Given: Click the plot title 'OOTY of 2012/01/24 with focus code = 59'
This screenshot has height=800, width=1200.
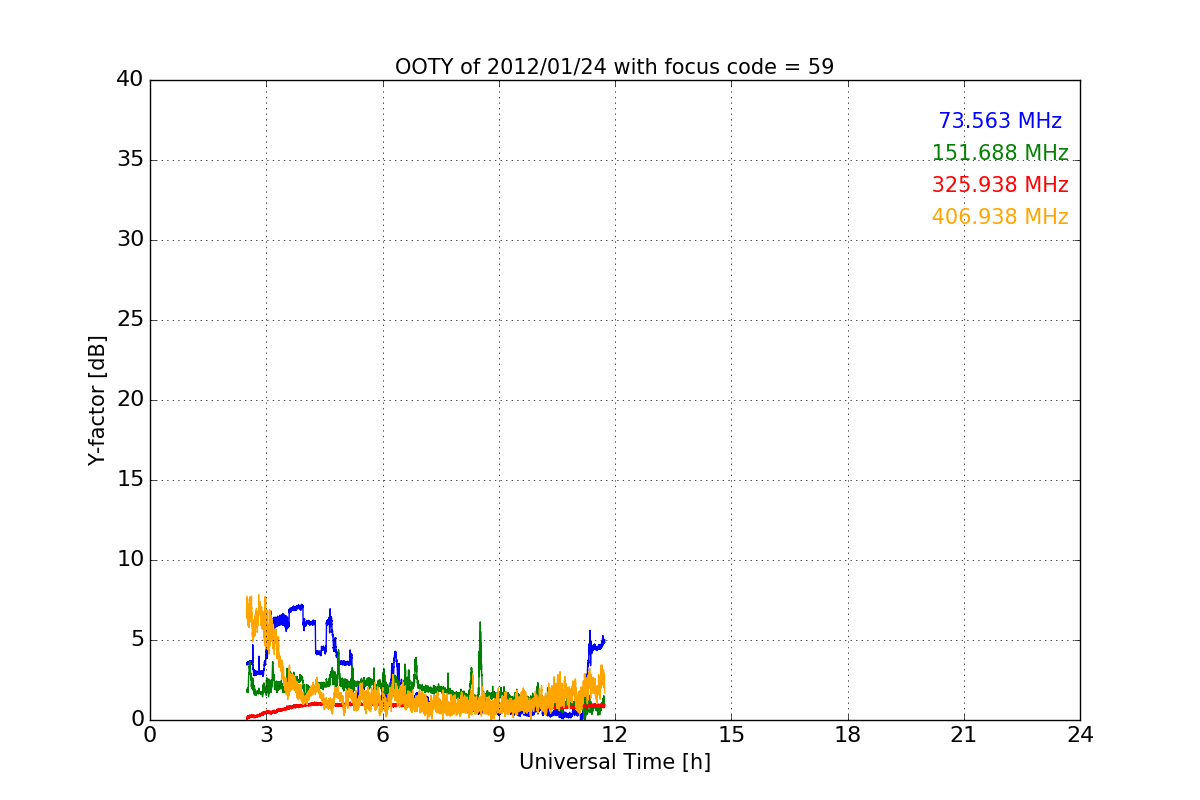Looking at the screenshot, I should pyautogui.click(x=614, y=67).
